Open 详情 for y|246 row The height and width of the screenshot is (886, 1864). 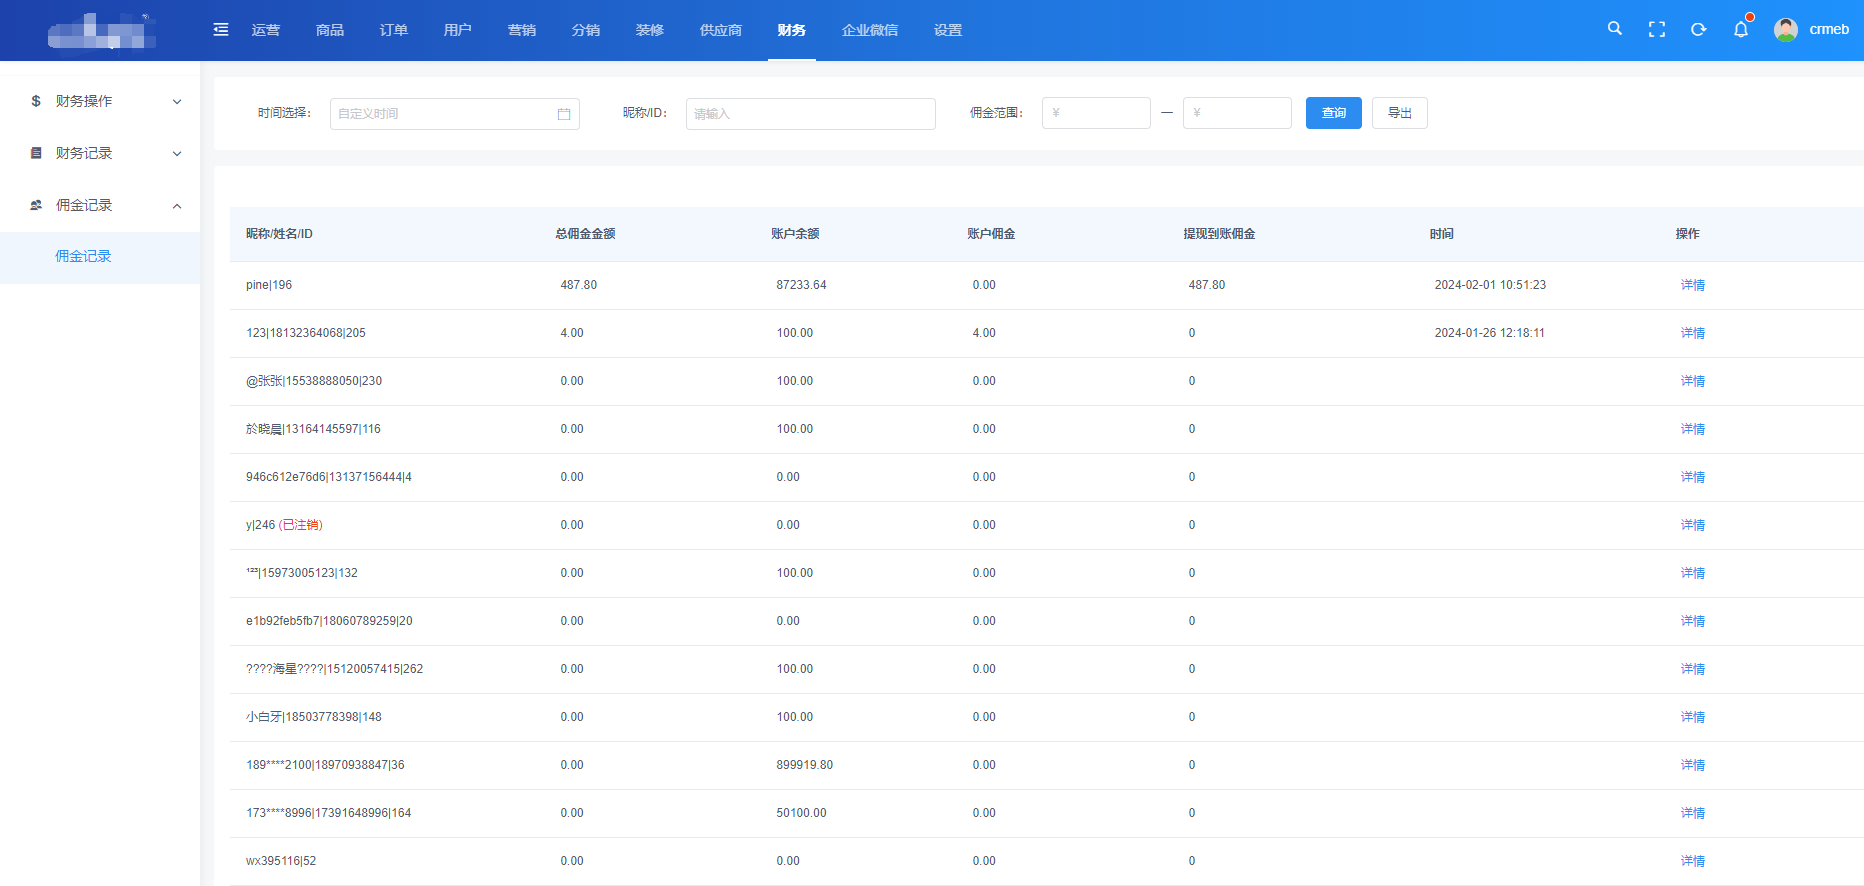1693,525
